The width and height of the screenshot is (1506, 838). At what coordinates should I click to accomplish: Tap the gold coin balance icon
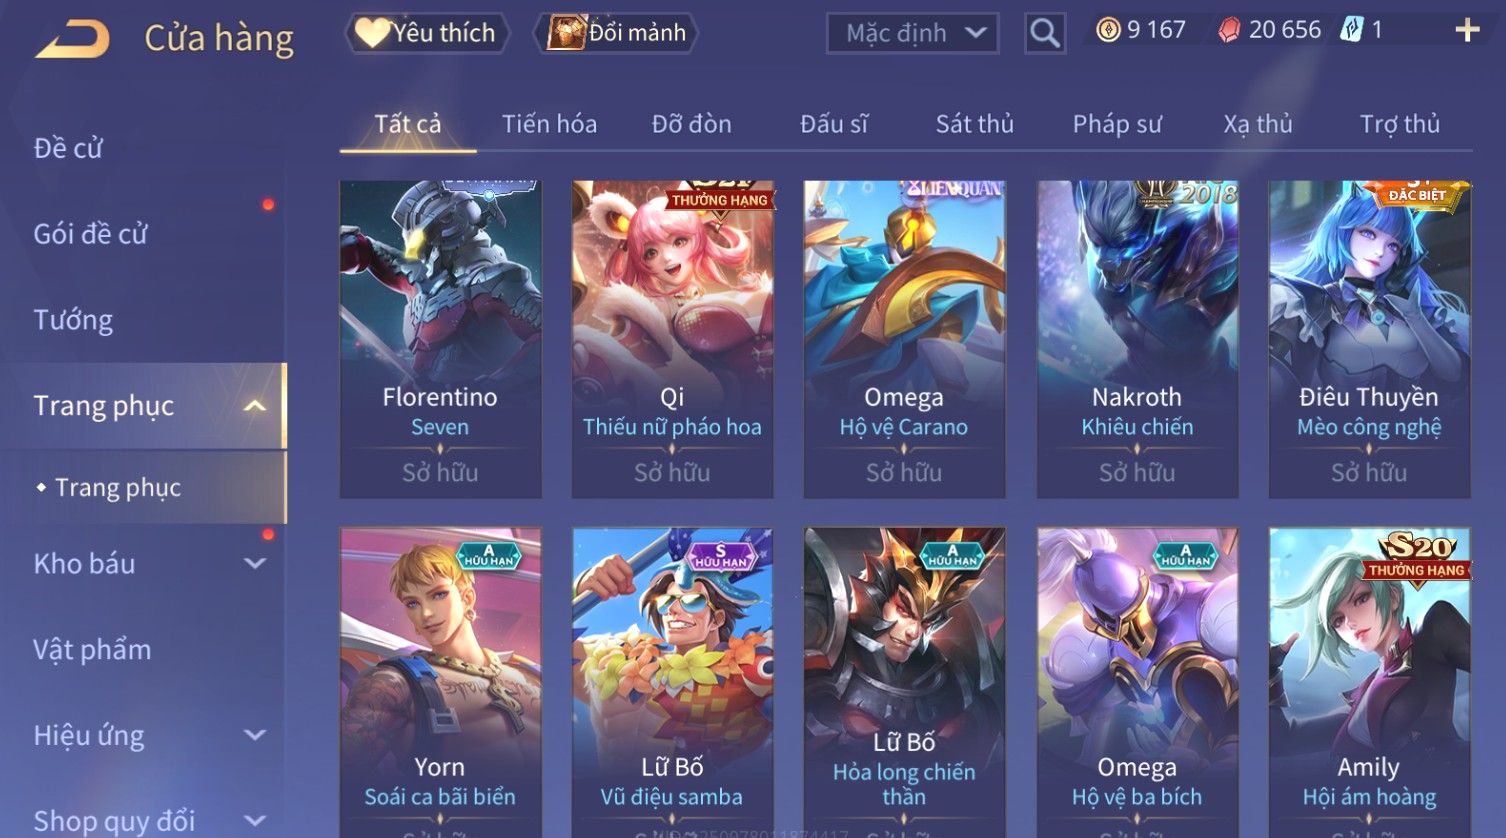click(x=1108, y=30)
